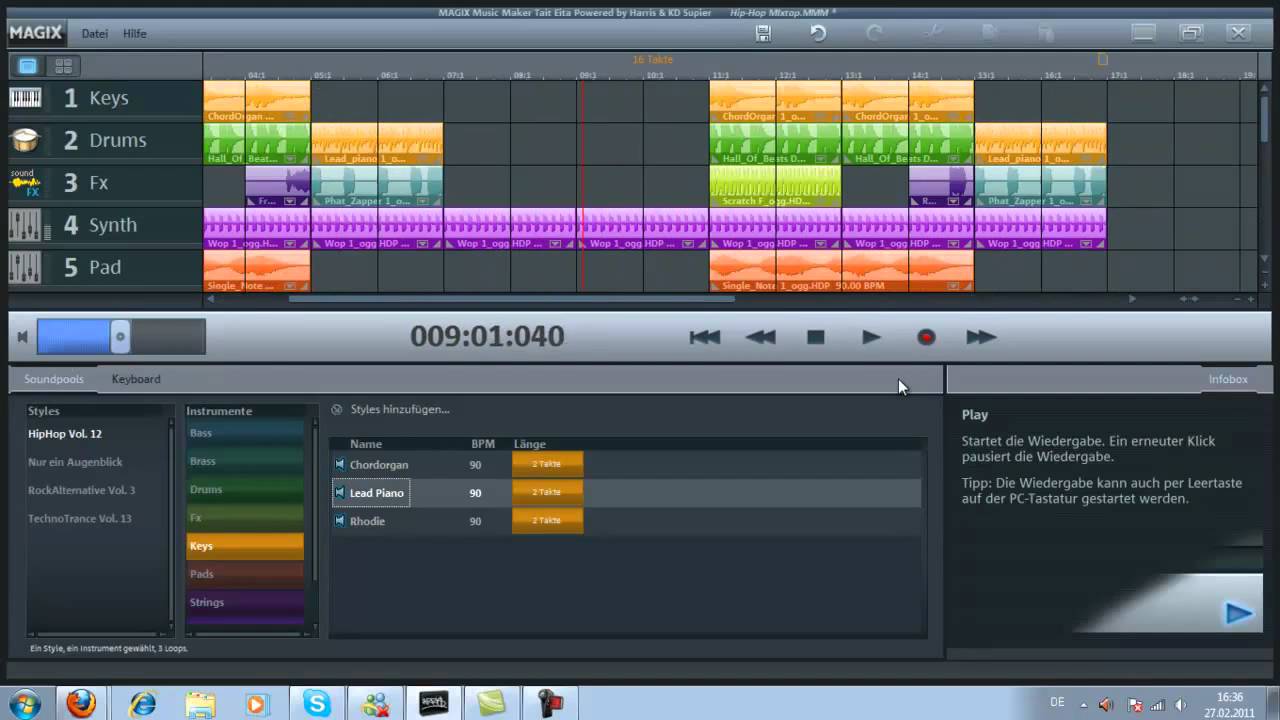This screenshot has height=720, width=1280.
Task: Open dropdown arrow on Scratch F clip
Action: coord(822,201)
